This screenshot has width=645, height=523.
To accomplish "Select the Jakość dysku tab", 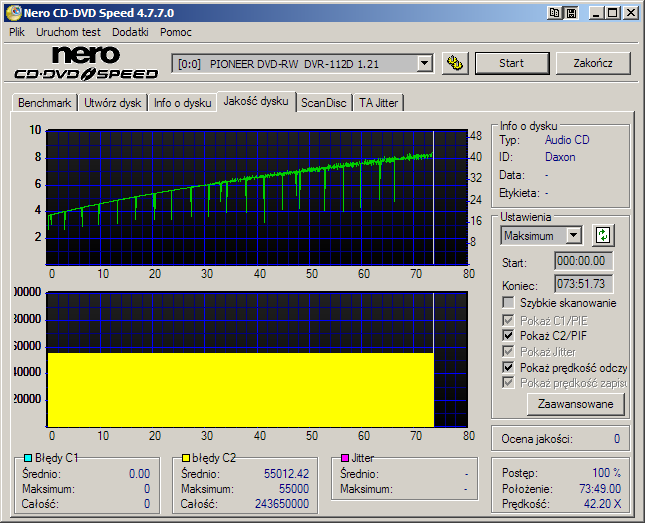I will (256, 101).
